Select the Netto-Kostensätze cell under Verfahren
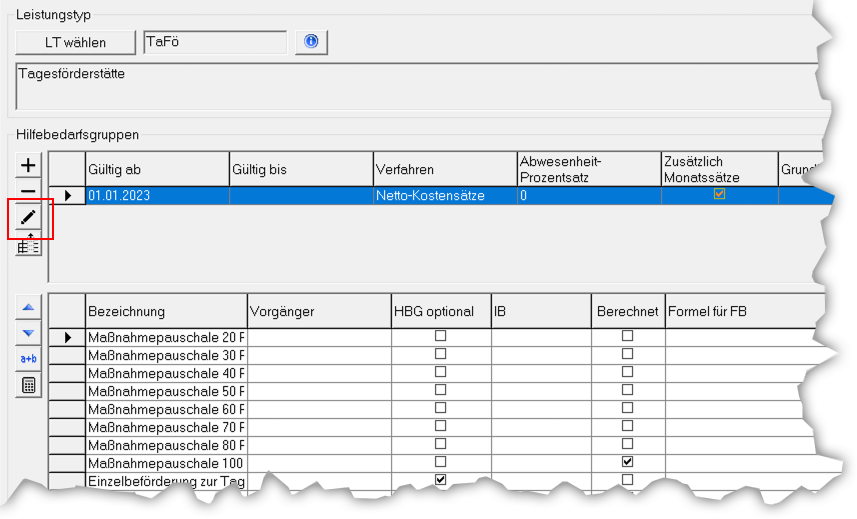Screen dimensions: 857x519 444,196
